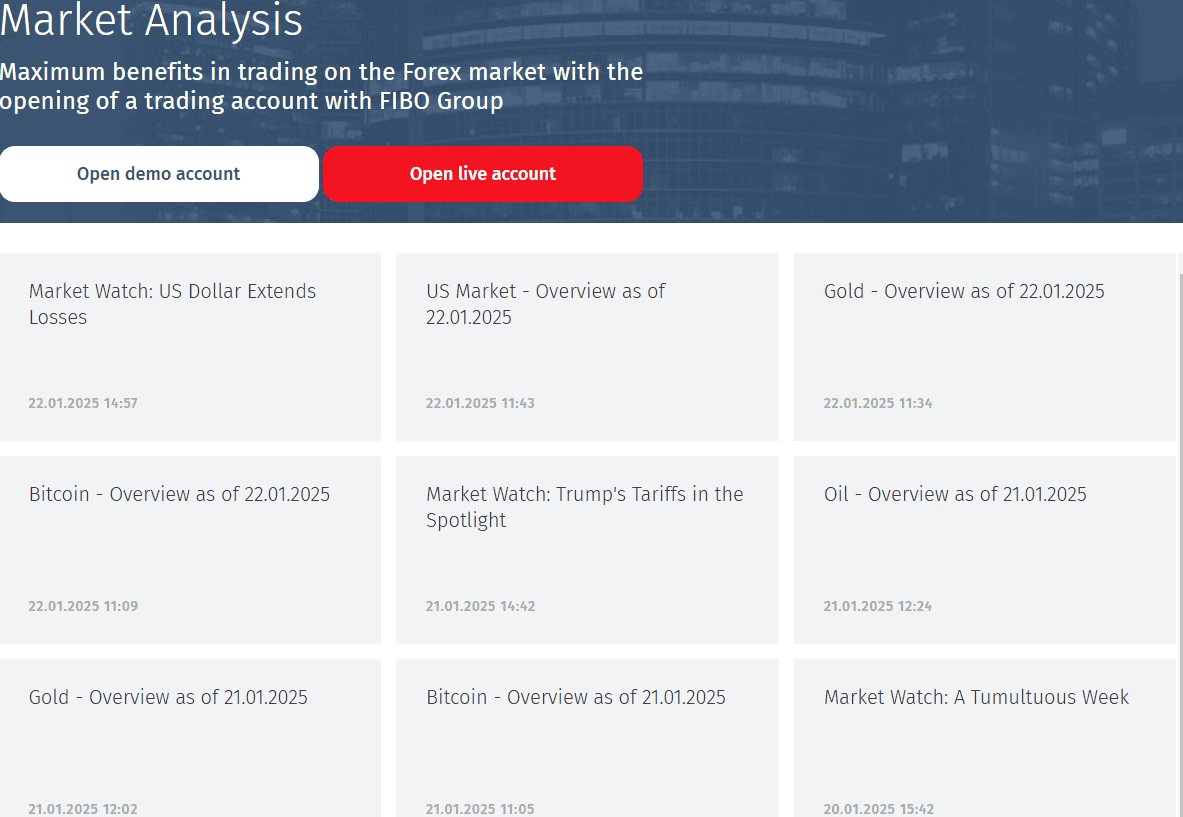Read the Oil overview of 21.01.2025
The height and width of the screenshot is (817, 1183).
(x=955, y=494)
